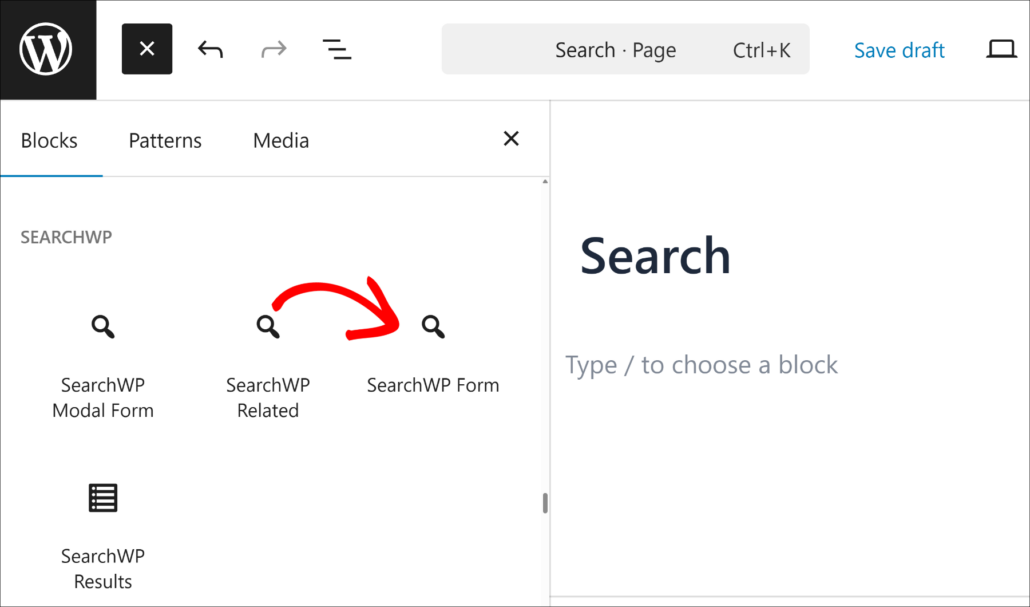Close the block inserter toggle button

(x=147, y=49)
